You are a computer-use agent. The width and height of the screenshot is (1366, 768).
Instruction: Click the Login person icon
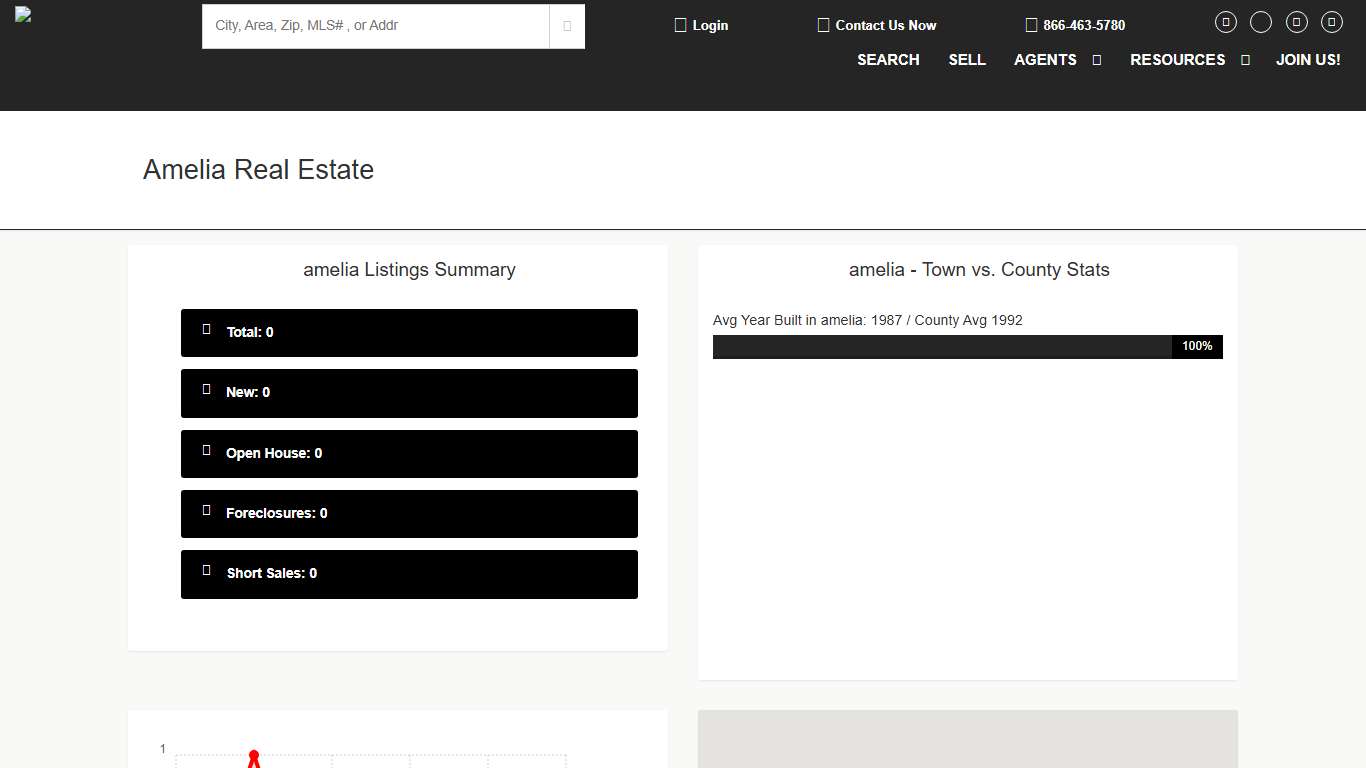coord(681,24)
